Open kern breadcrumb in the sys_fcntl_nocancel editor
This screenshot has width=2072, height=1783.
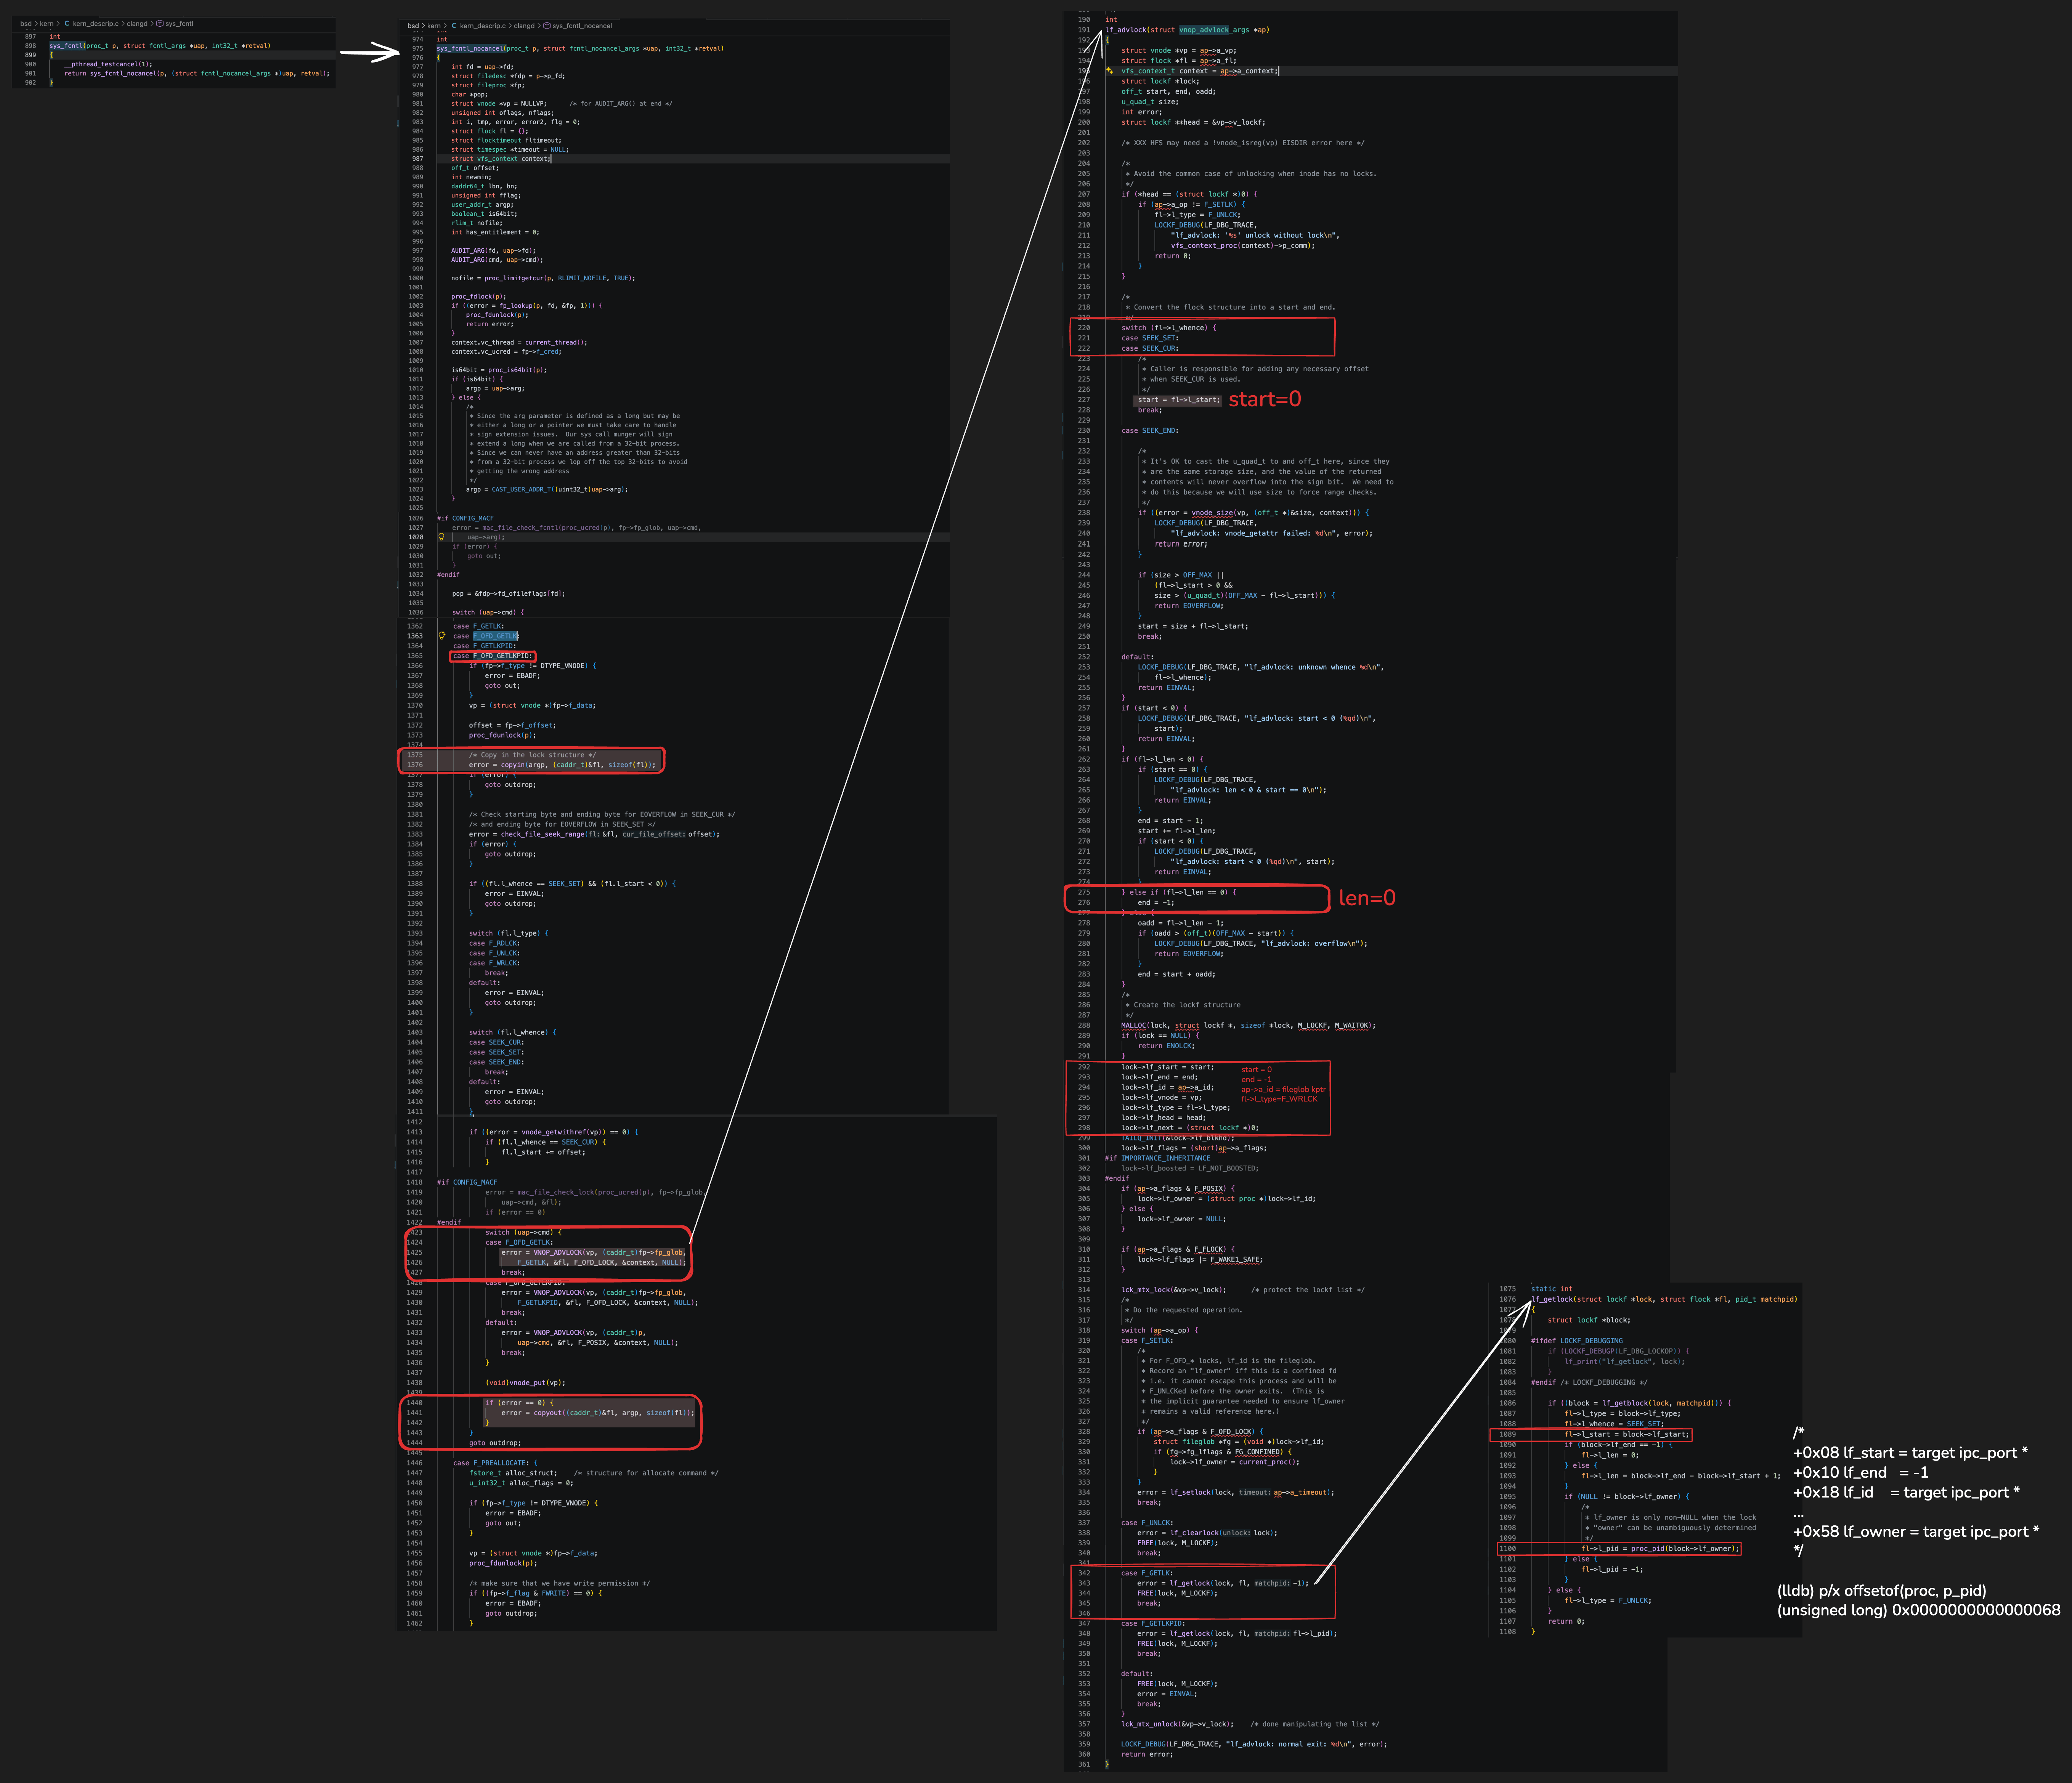point(434,26)
